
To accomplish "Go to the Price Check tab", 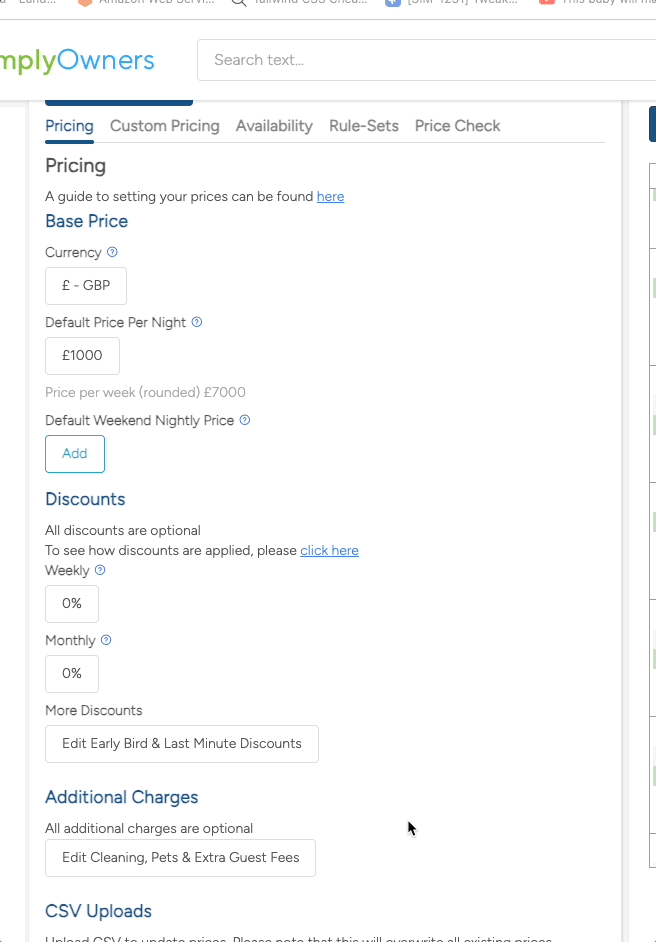I will point(457,125).
